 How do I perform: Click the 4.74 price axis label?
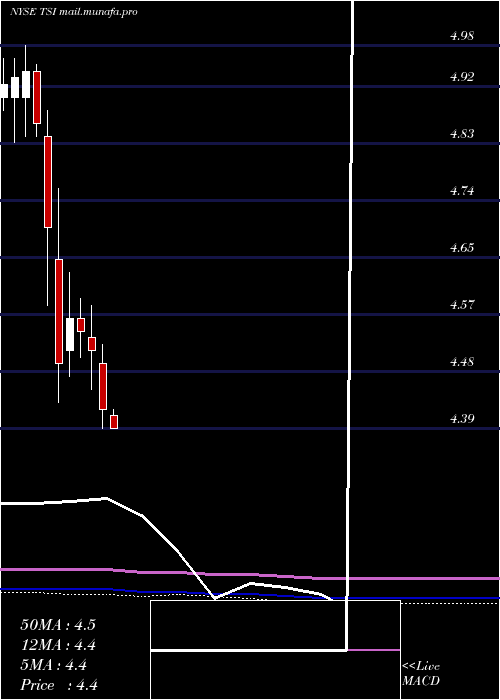(x=462, y=191)
